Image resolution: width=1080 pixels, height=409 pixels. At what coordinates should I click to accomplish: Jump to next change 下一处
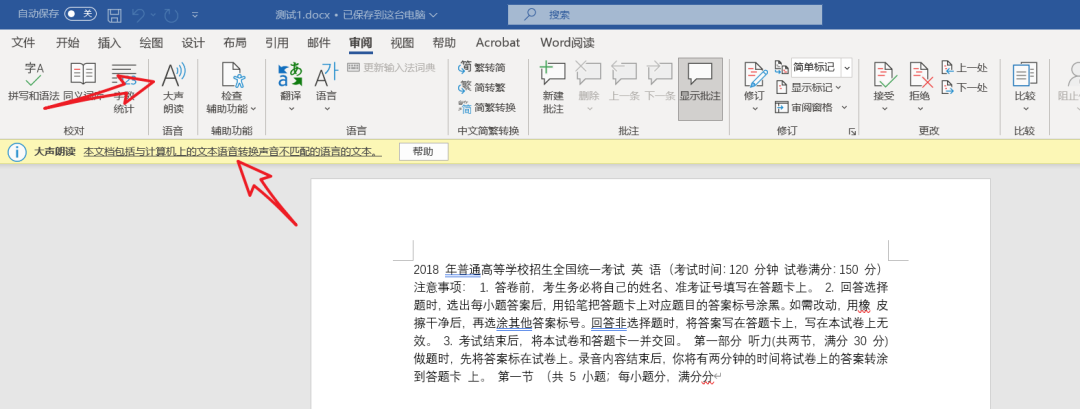(x=965, y=87)
